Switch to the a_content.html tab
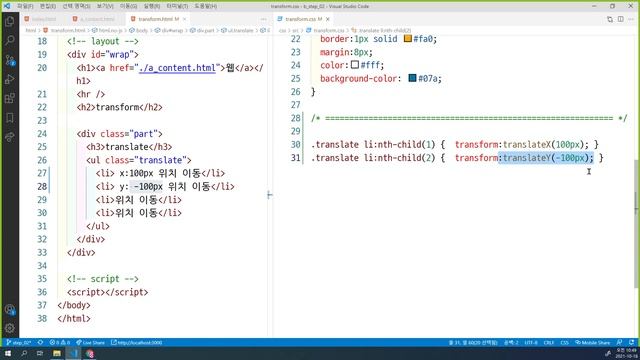Viewport: 640px width, 360px height. click(97, 19)
